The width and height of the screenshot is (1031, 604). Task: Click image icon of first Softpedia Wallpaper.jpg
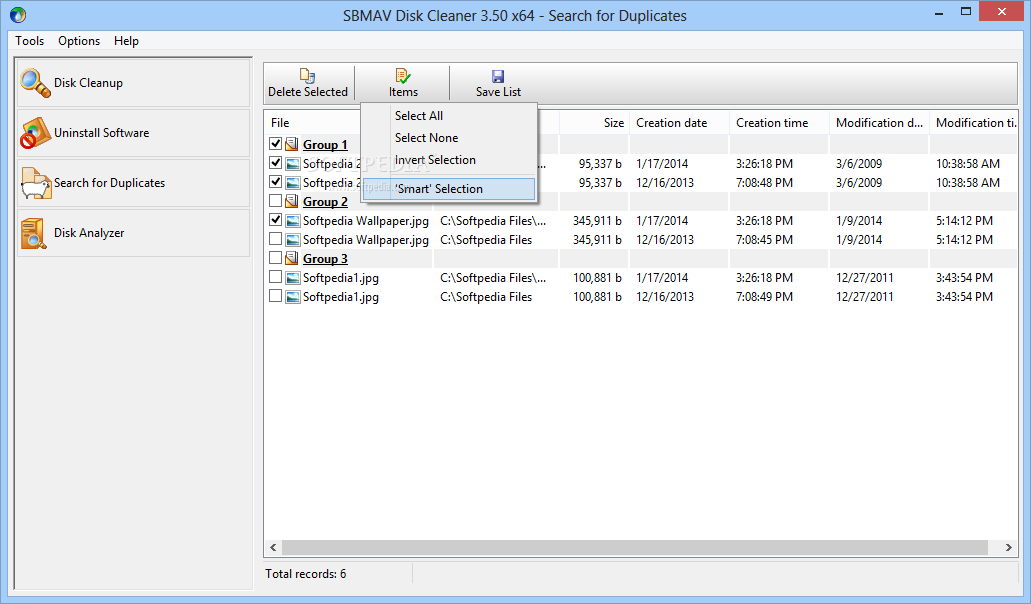click(293, 221)
